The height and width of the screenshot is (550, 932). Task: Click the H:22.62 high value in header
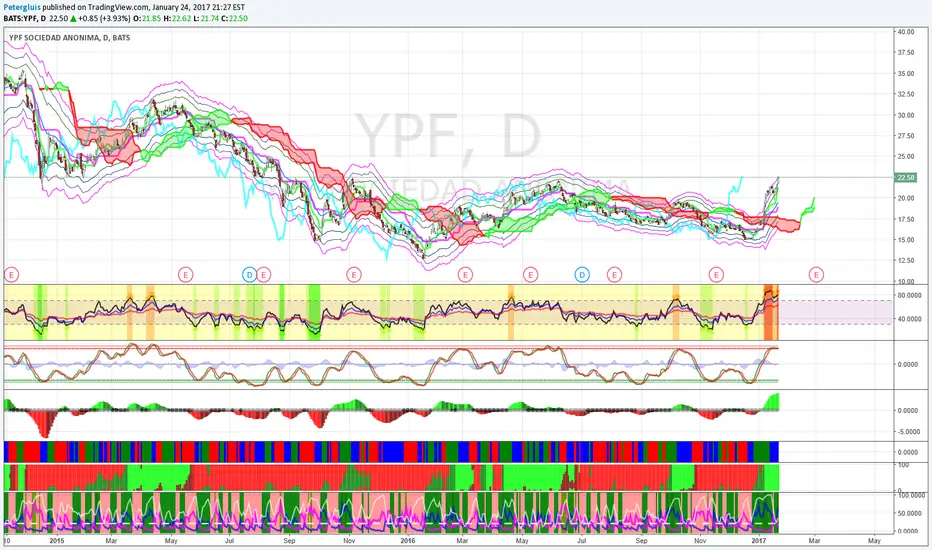coord(177,18)
